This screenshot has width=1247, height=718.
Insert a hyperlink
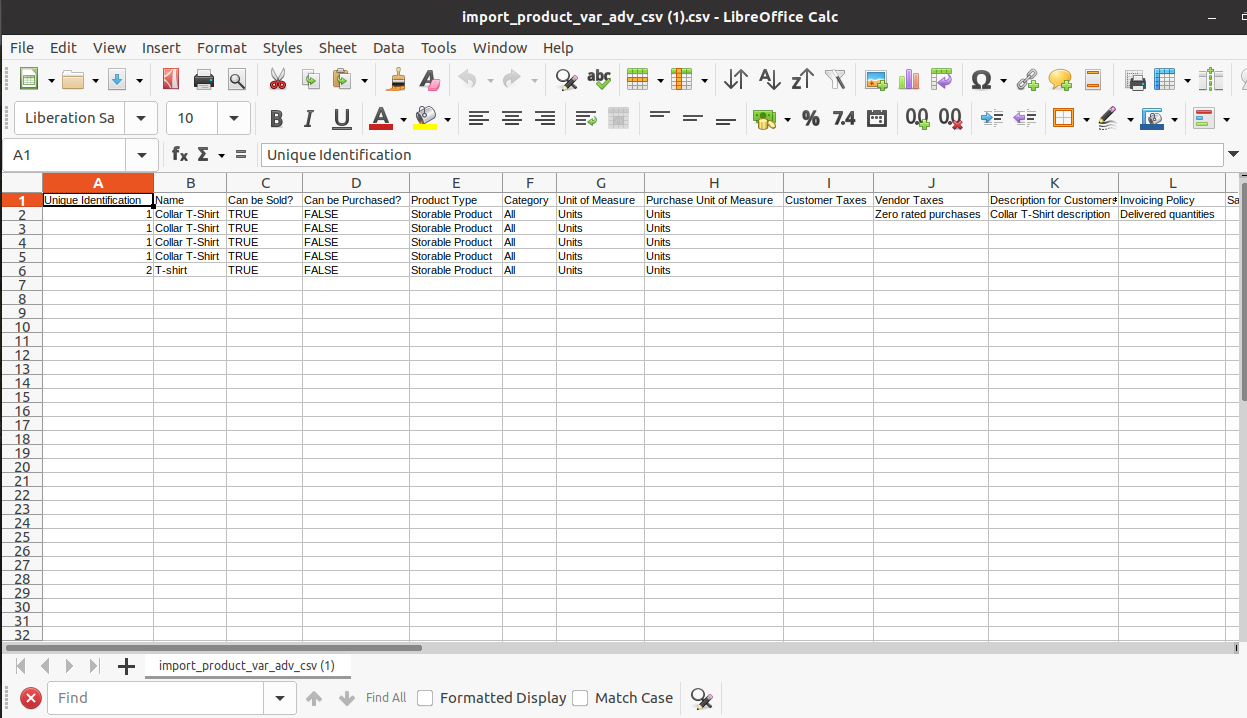click(x=1027, y=79)
